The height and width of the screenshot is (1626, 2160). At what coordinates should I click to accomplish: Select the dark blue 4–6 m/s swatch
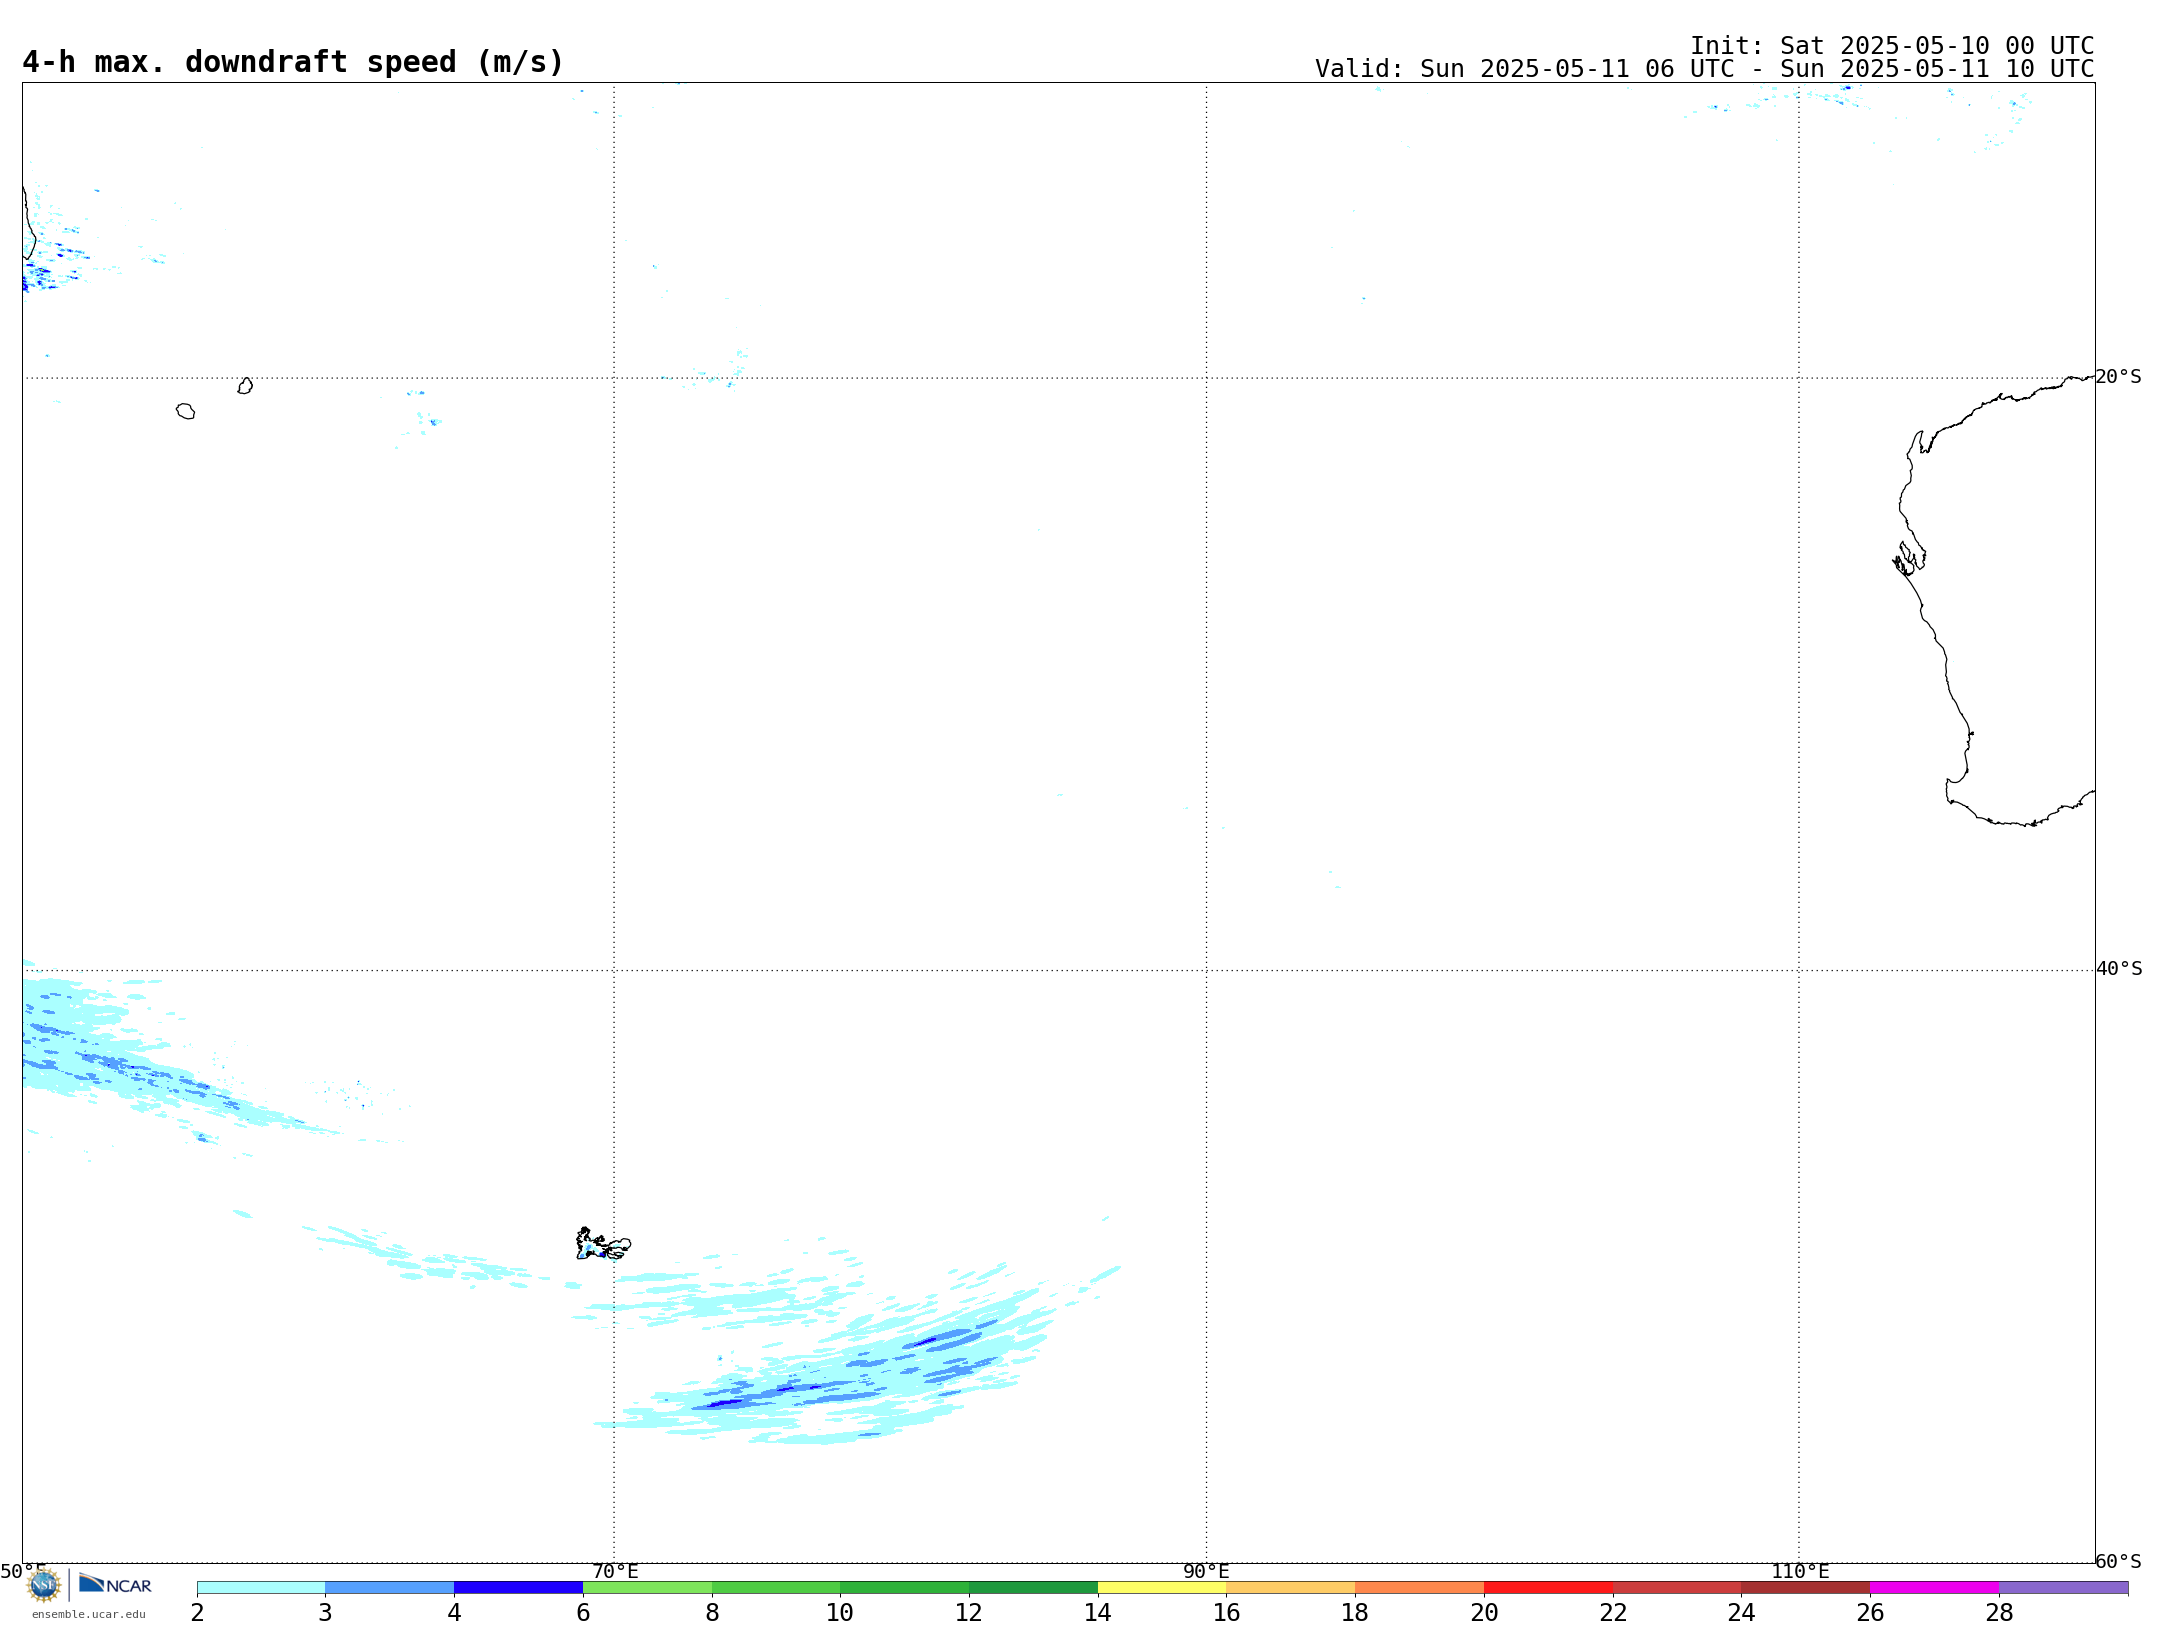tap(518, 1587)
